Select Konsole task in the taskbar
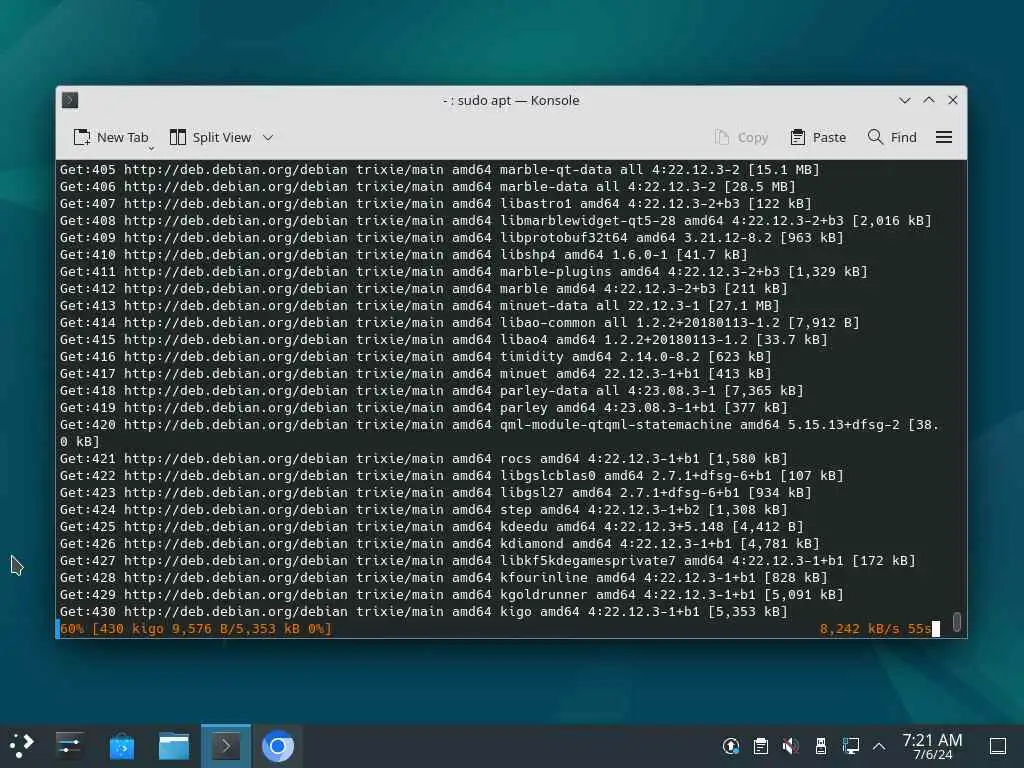 [x=225, y=746]
